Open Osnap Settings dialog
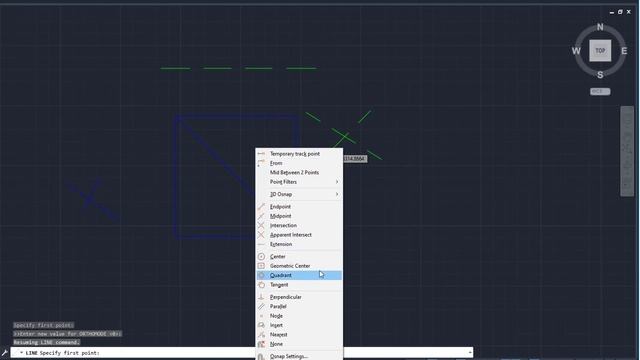 coord(299,356)
